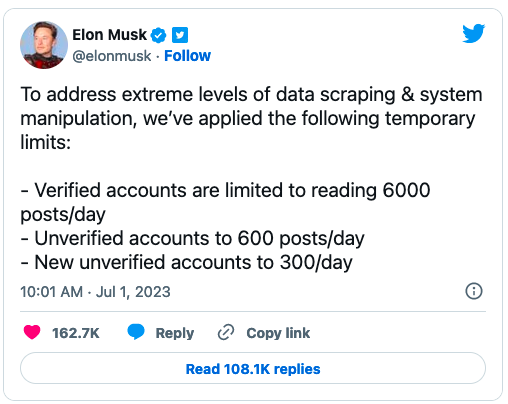
Task: Select the Copy link text
Action: coord(278,333)
